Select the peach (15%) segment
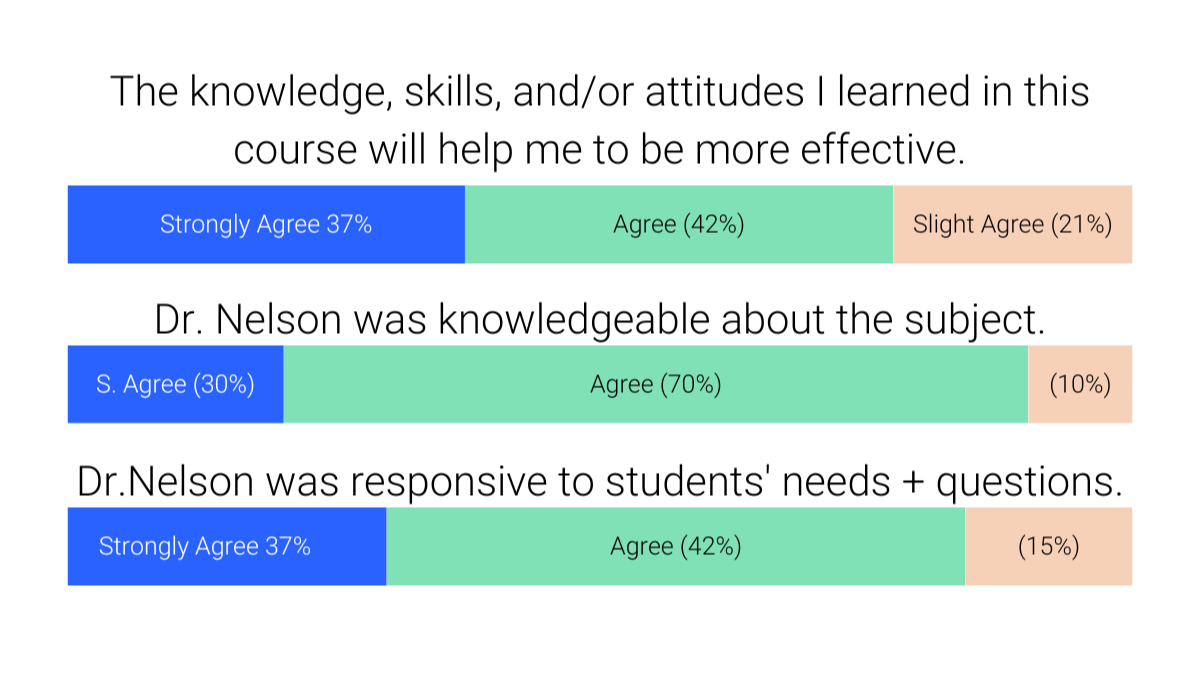The width and height of the screenshot is (1200, 675). pyautogui.click(x=1048, y=546)
